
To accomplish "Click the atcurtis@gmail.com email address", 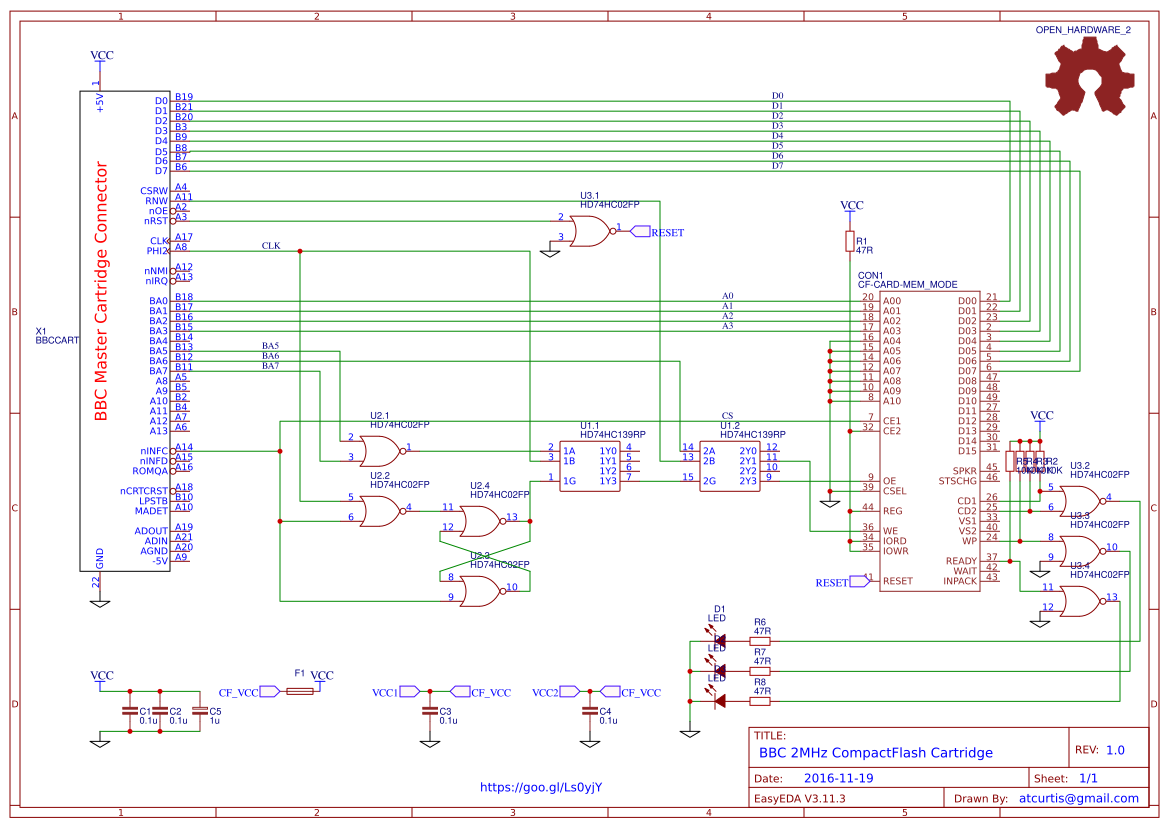I will point(1079,798).
